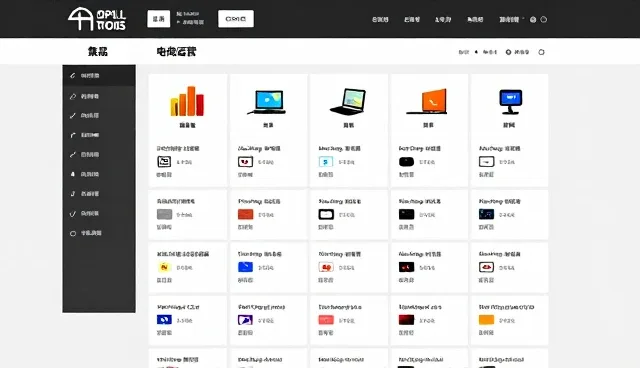Image resolution: width=640 pixels, height=368 pixels.
Task: Click the red-orange rectangle product icon
Action: coord(245,214)
